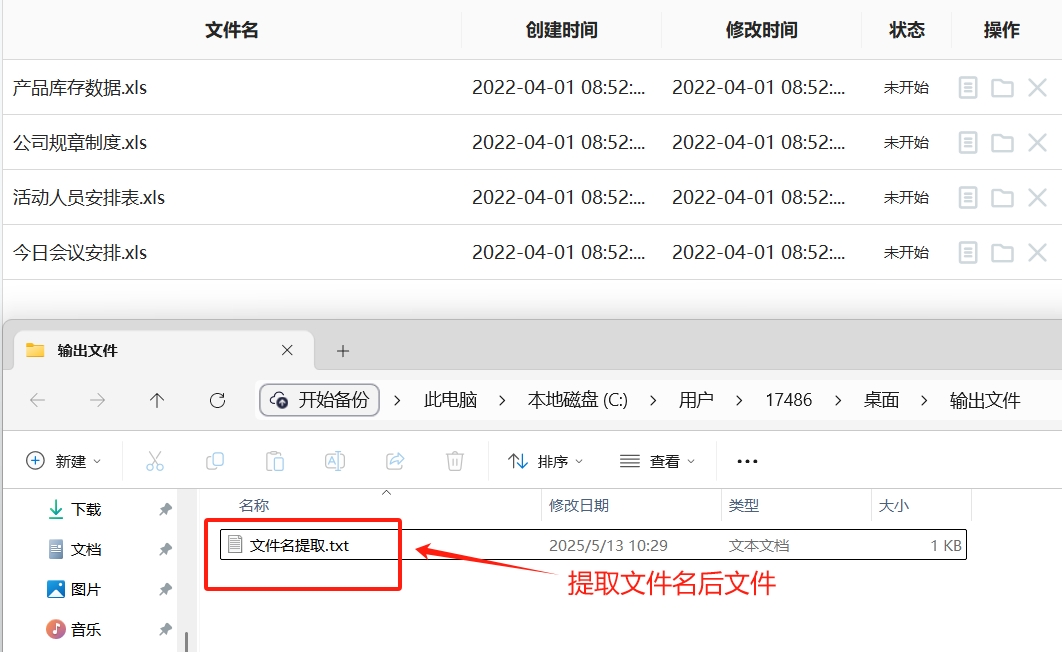Open the 排序 sort dropdown

pyautogui.click(x=545, y=461)
